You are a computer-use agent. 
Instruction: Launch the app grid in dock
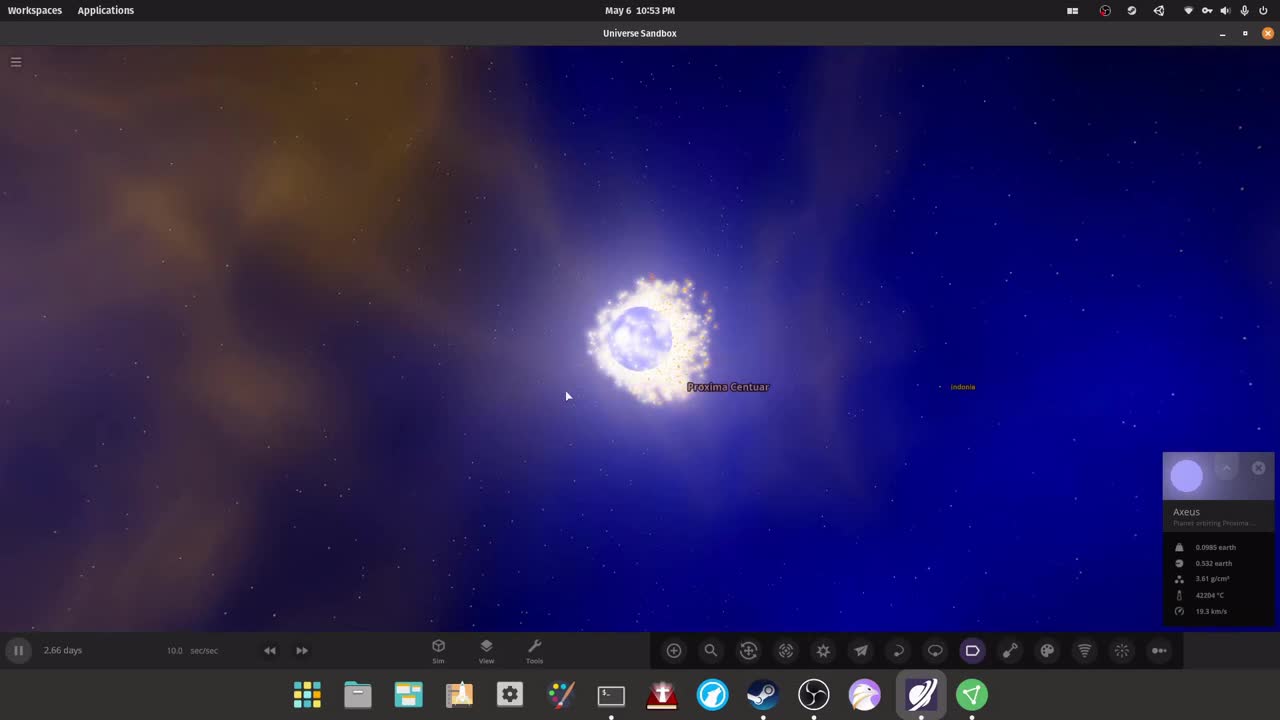(x=307, y=694)
